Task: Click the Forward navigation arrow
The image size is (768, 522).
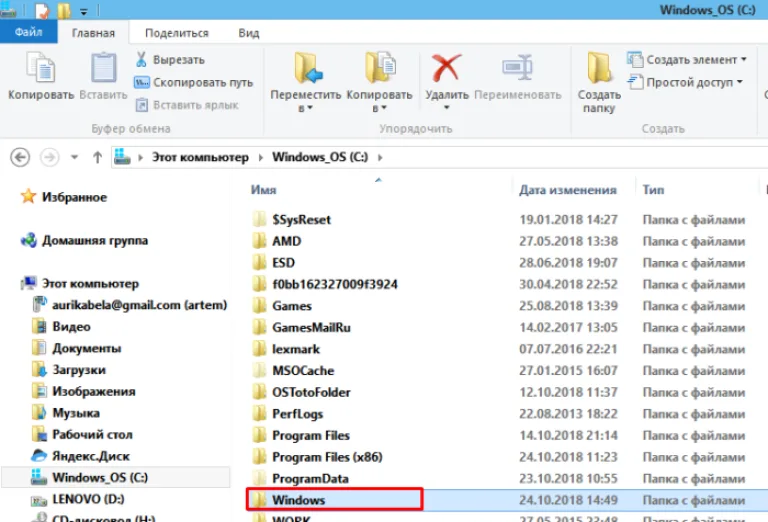Action: [49, 157]
